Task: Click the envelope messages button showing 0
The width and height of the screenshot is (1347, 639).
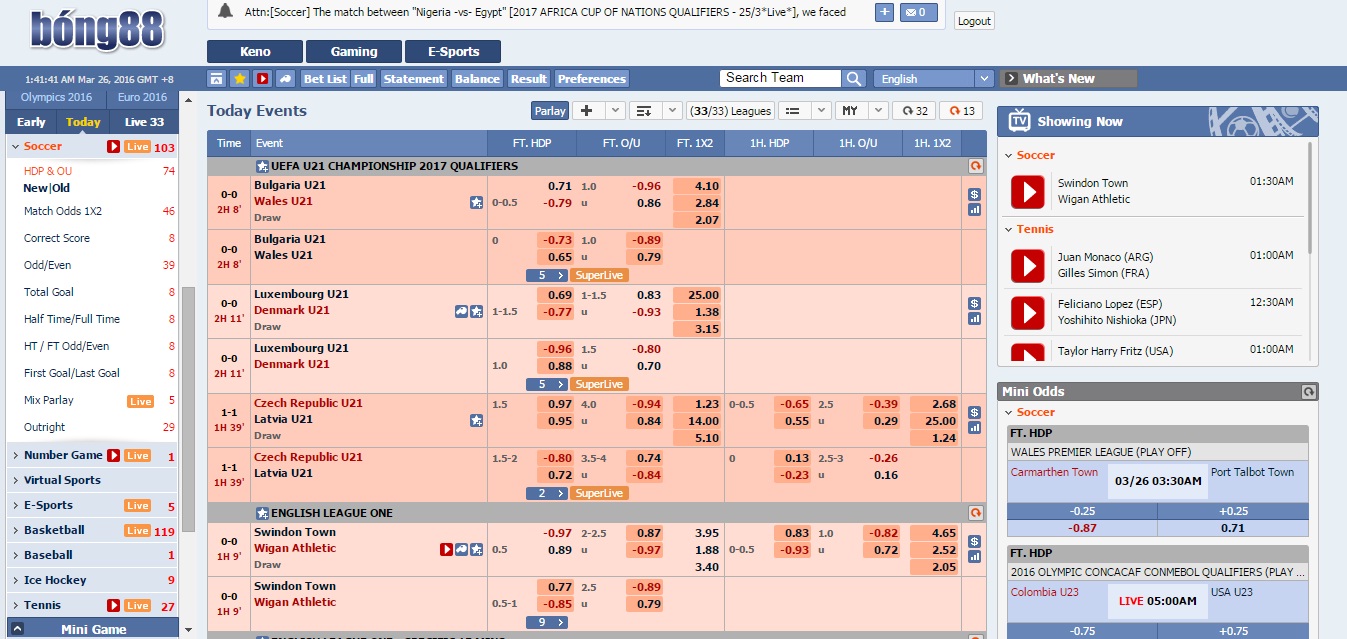Action: click(x=919, y=13)
